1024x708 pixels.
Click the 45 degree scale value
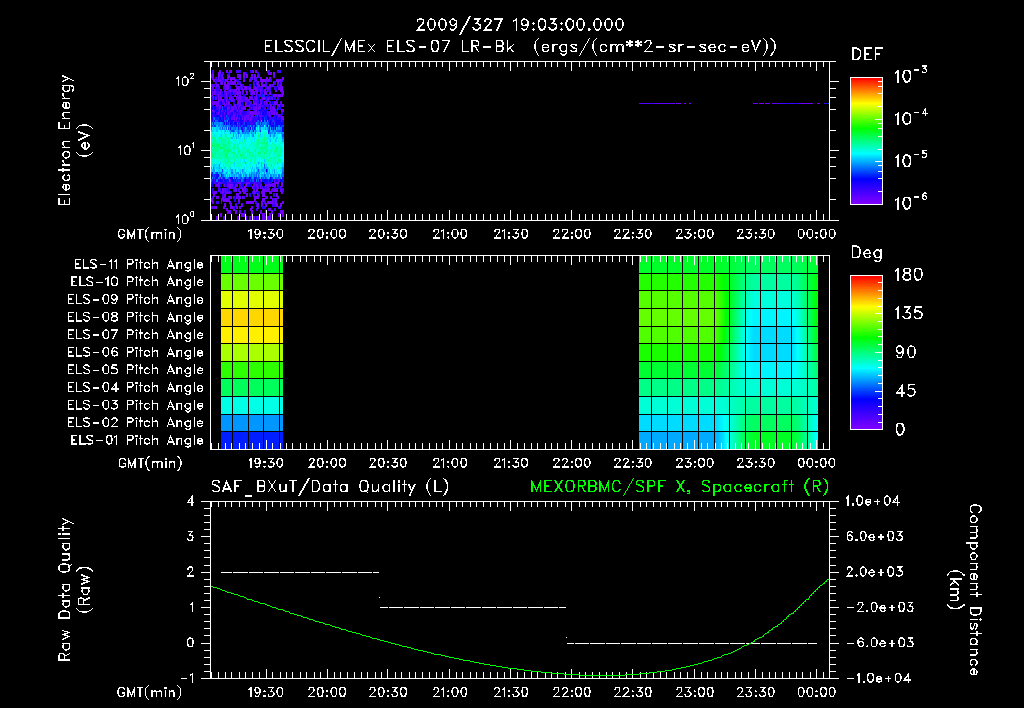905,391
